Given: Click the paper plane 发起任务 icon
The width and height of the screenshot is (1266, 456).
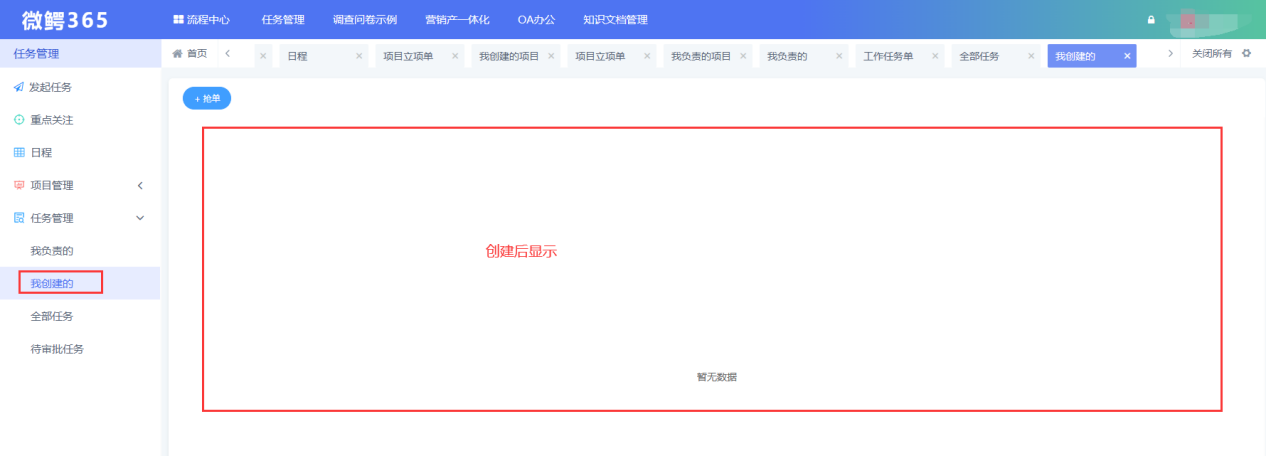Looking at the screenshot, I should click(18, 88).
